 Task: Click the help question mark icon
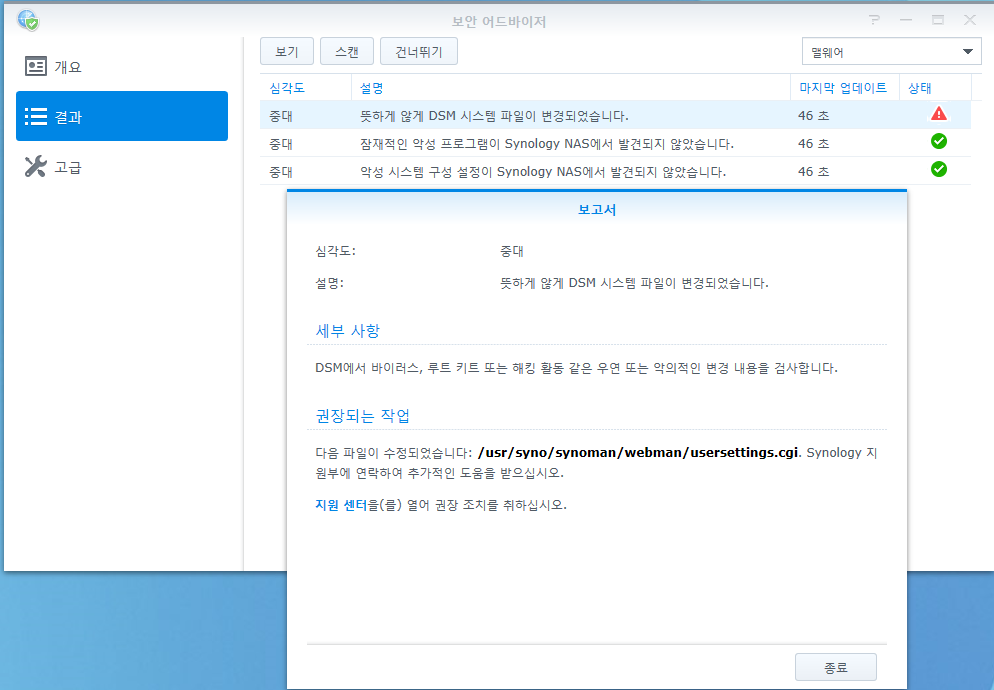875,20
